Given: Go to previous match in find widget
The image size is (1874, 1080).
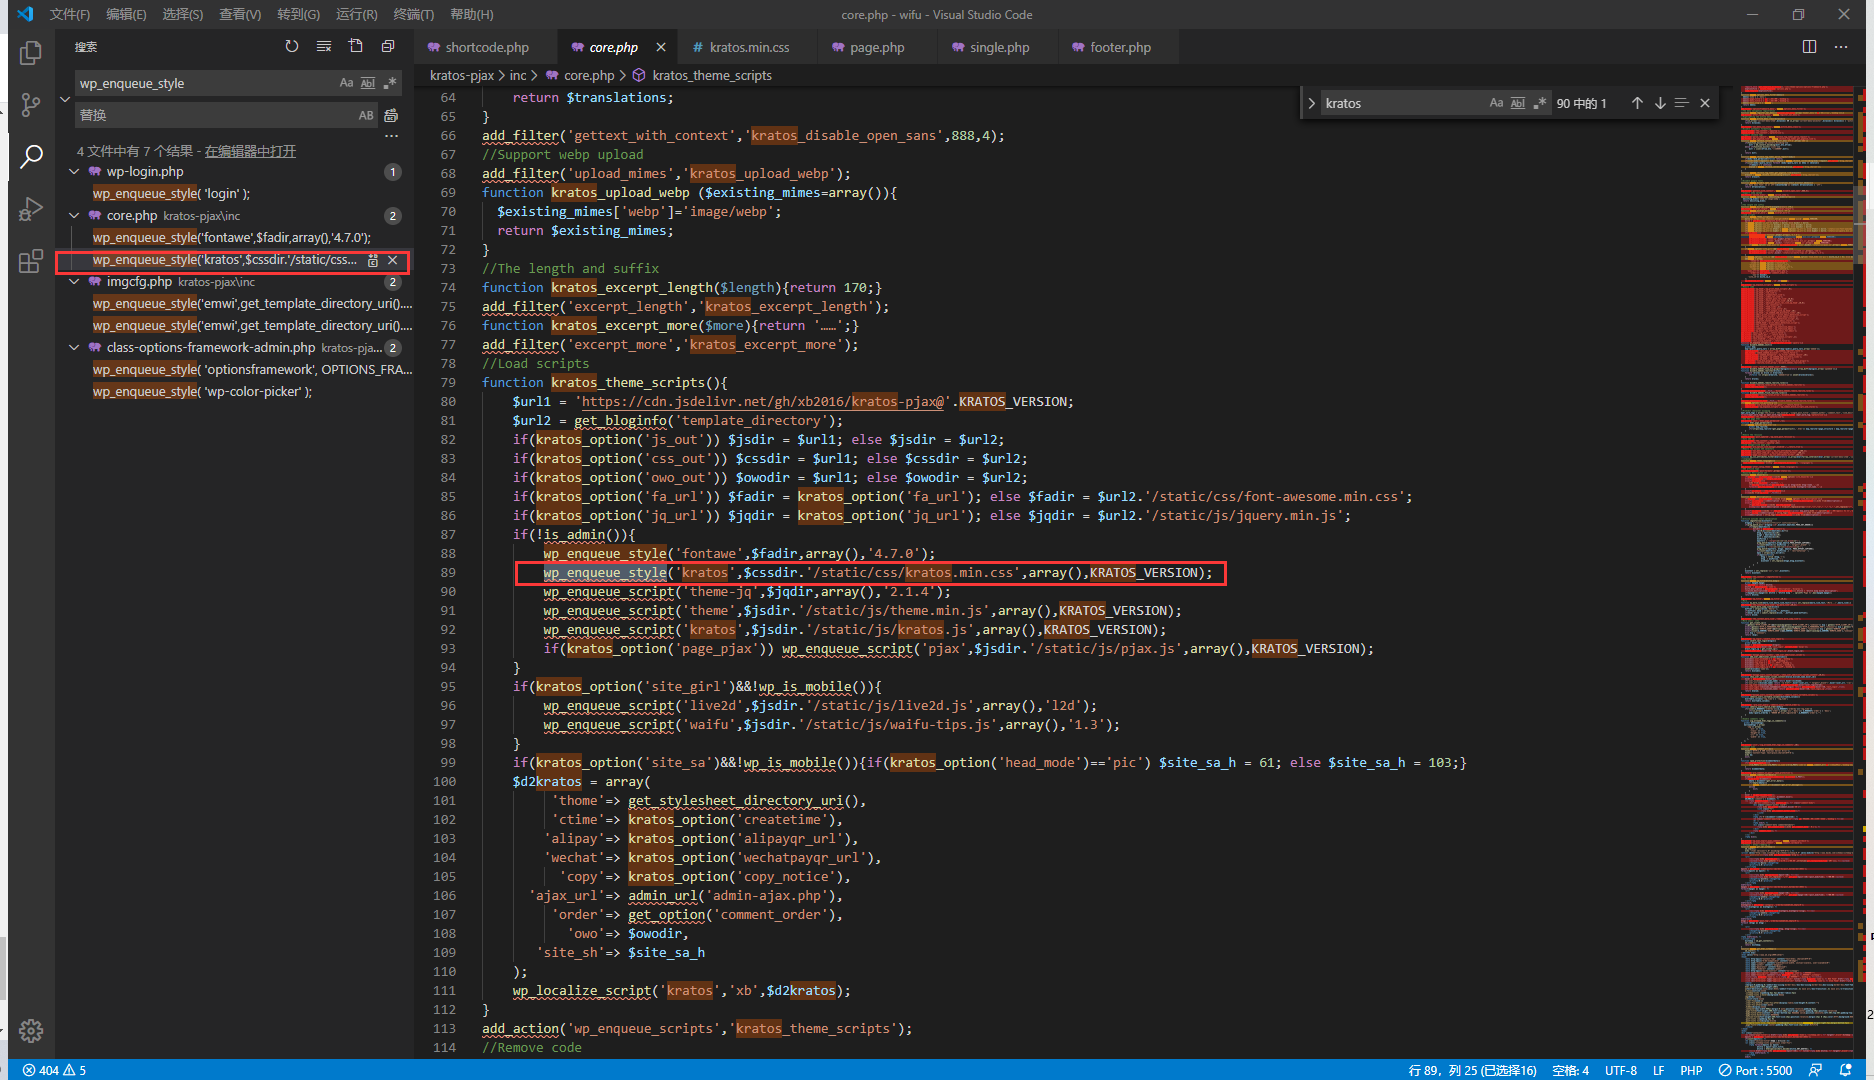Looking at the screenshot, I should 1637,103.
